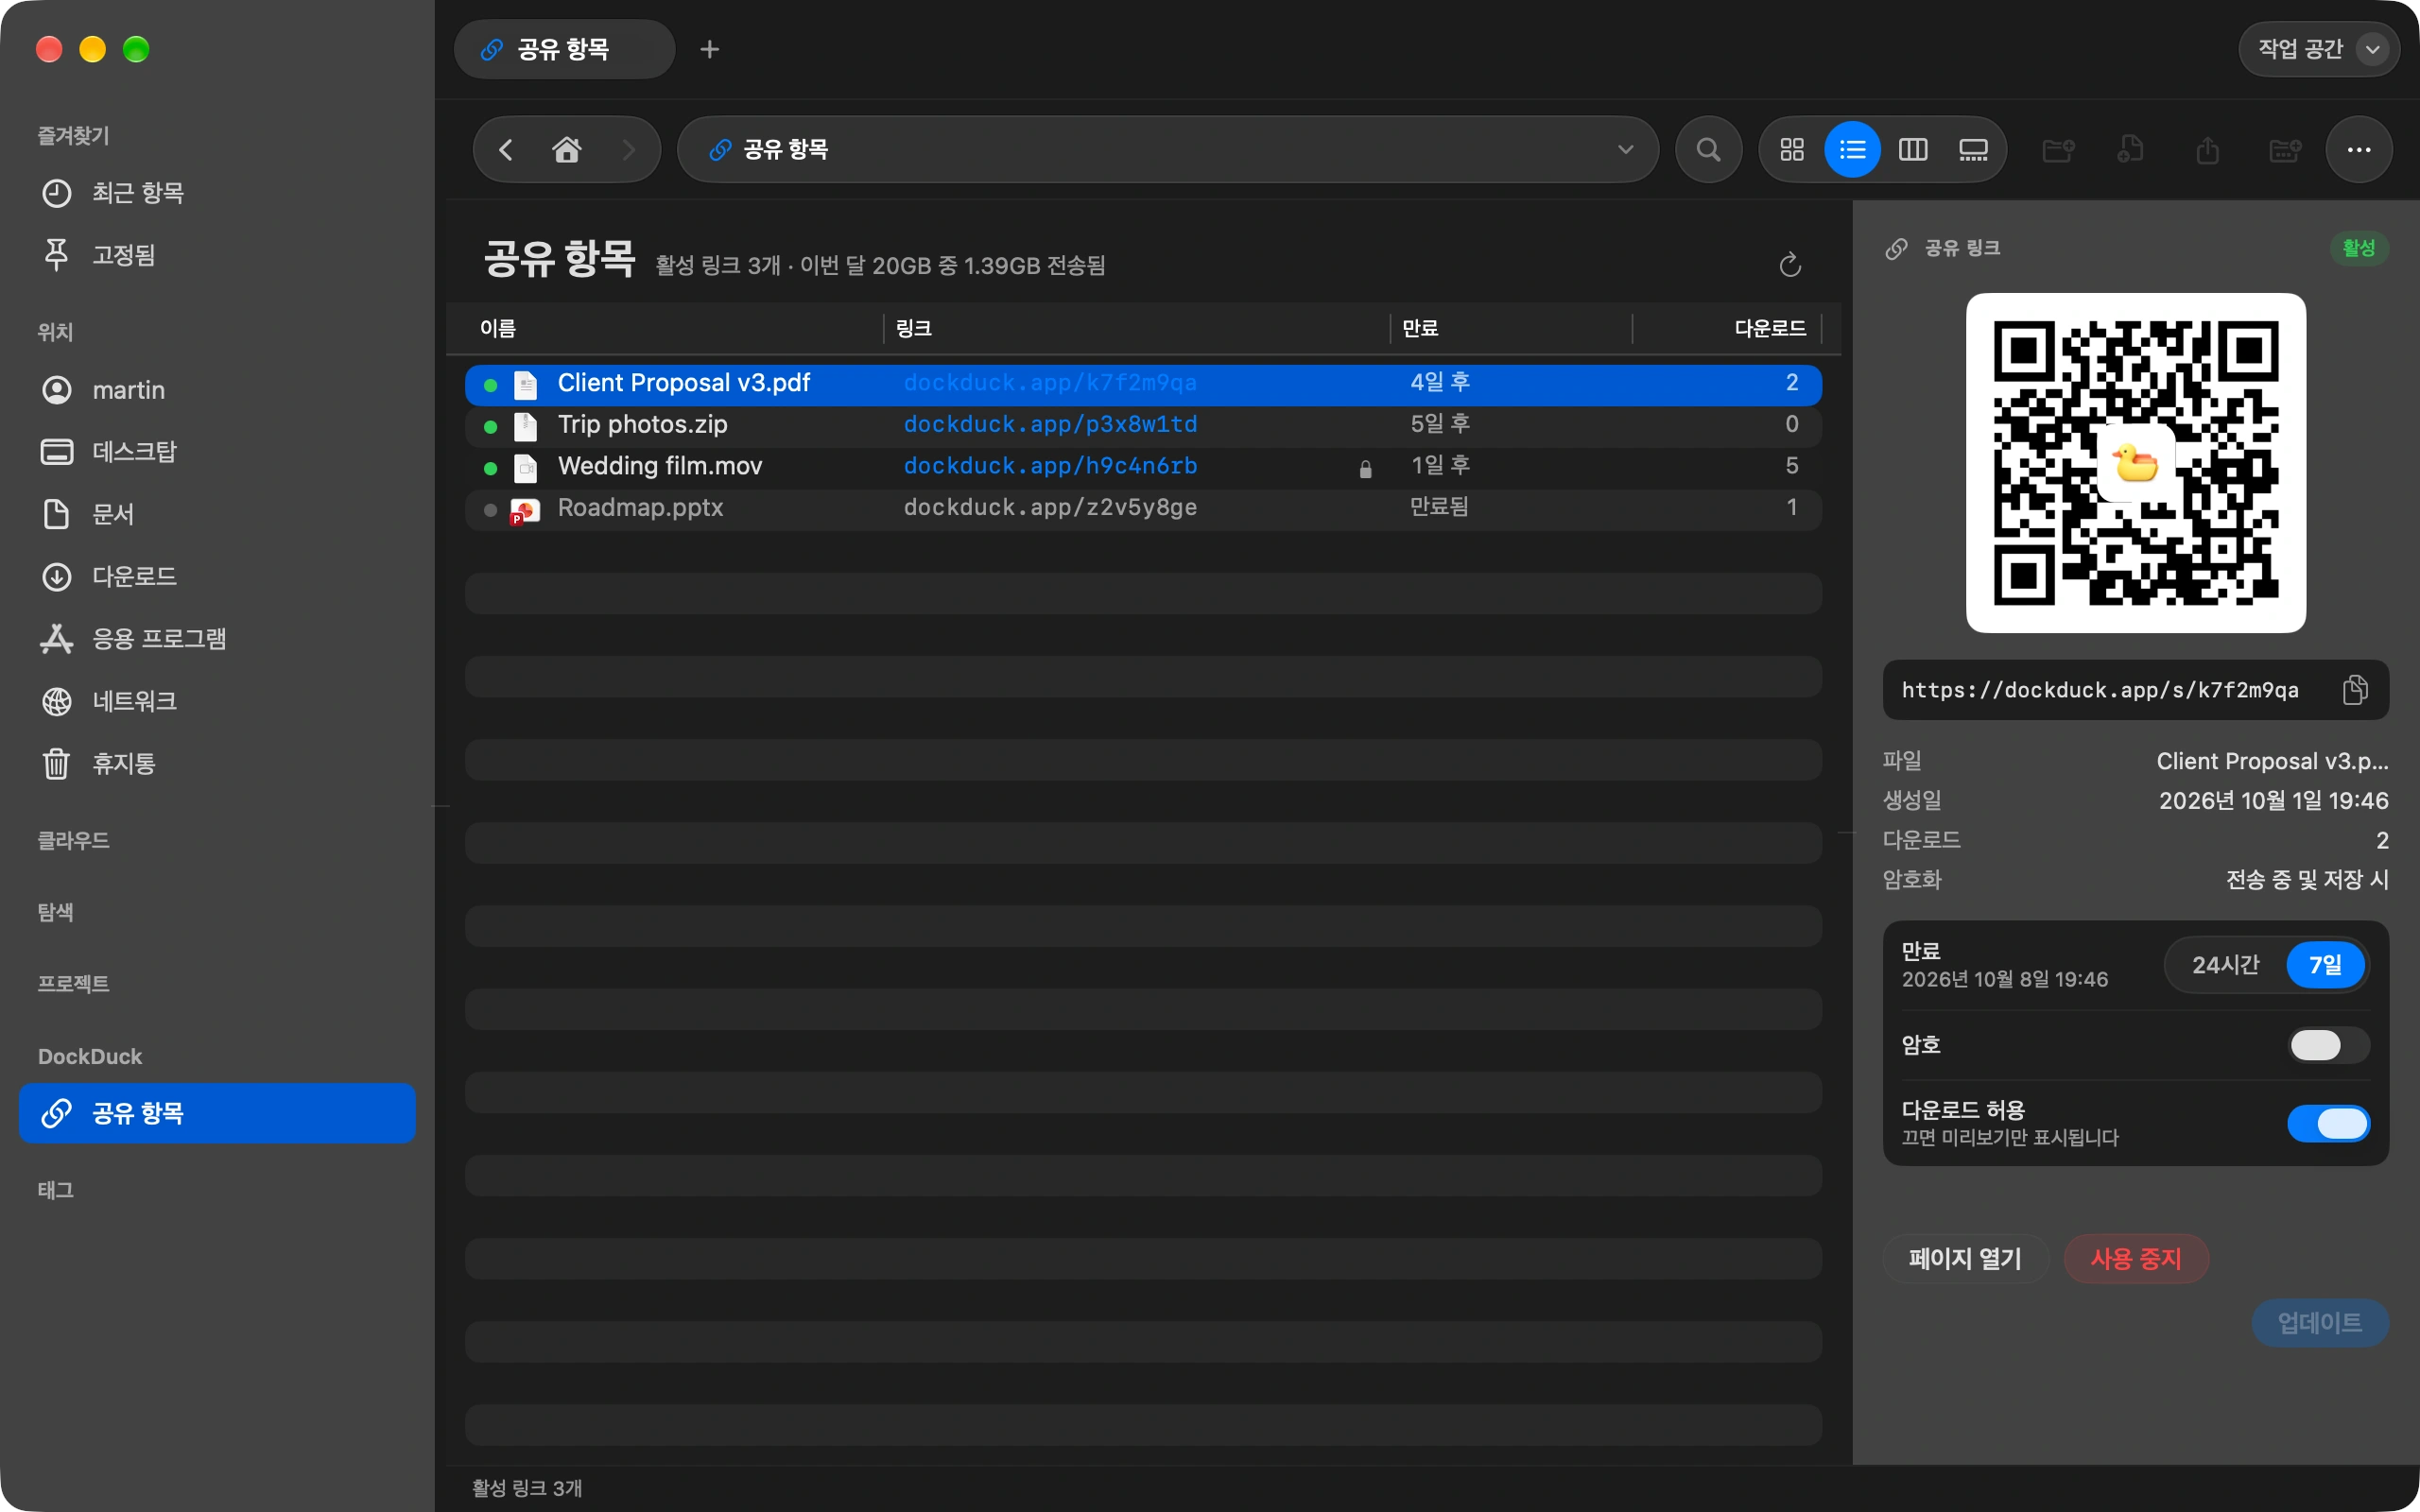Switch to column view

tap(1912, 150)
